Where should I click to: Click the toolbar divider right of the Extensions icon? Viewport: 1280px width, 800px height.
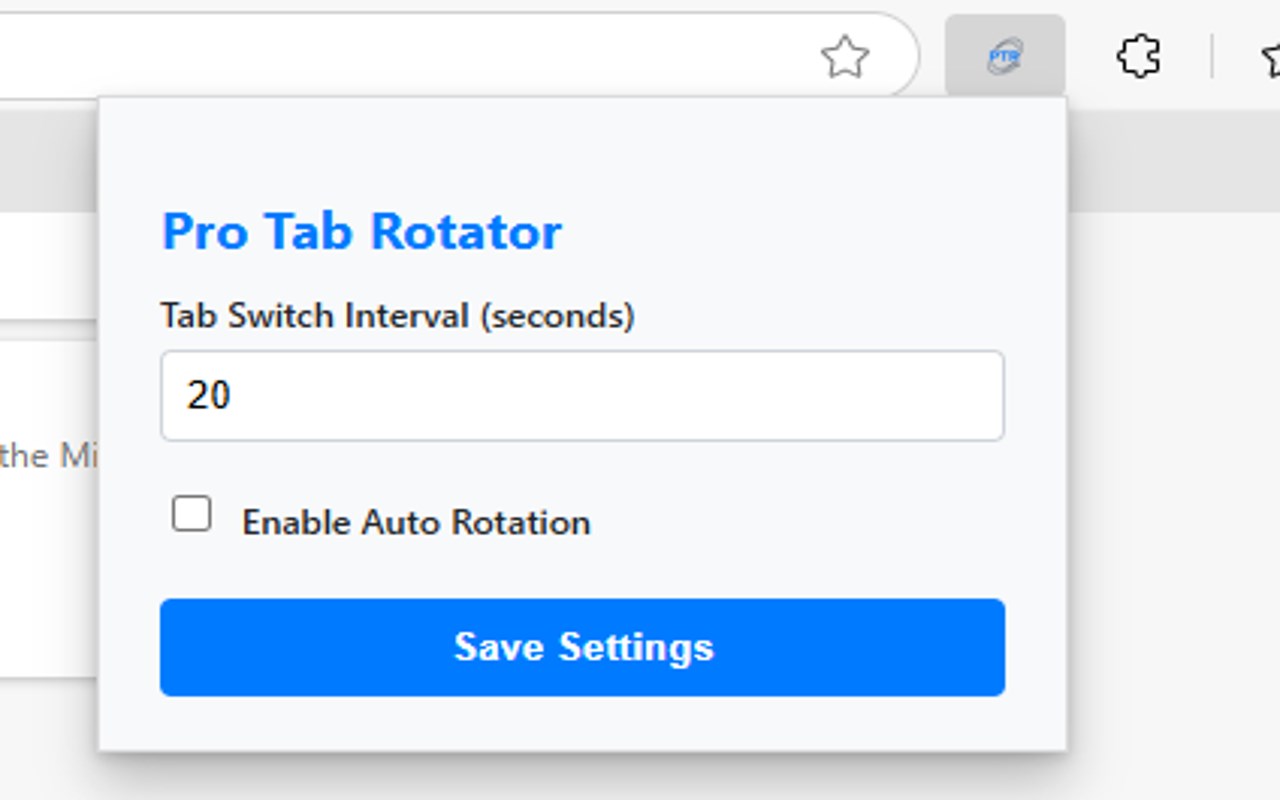(x=1211, y=56)
